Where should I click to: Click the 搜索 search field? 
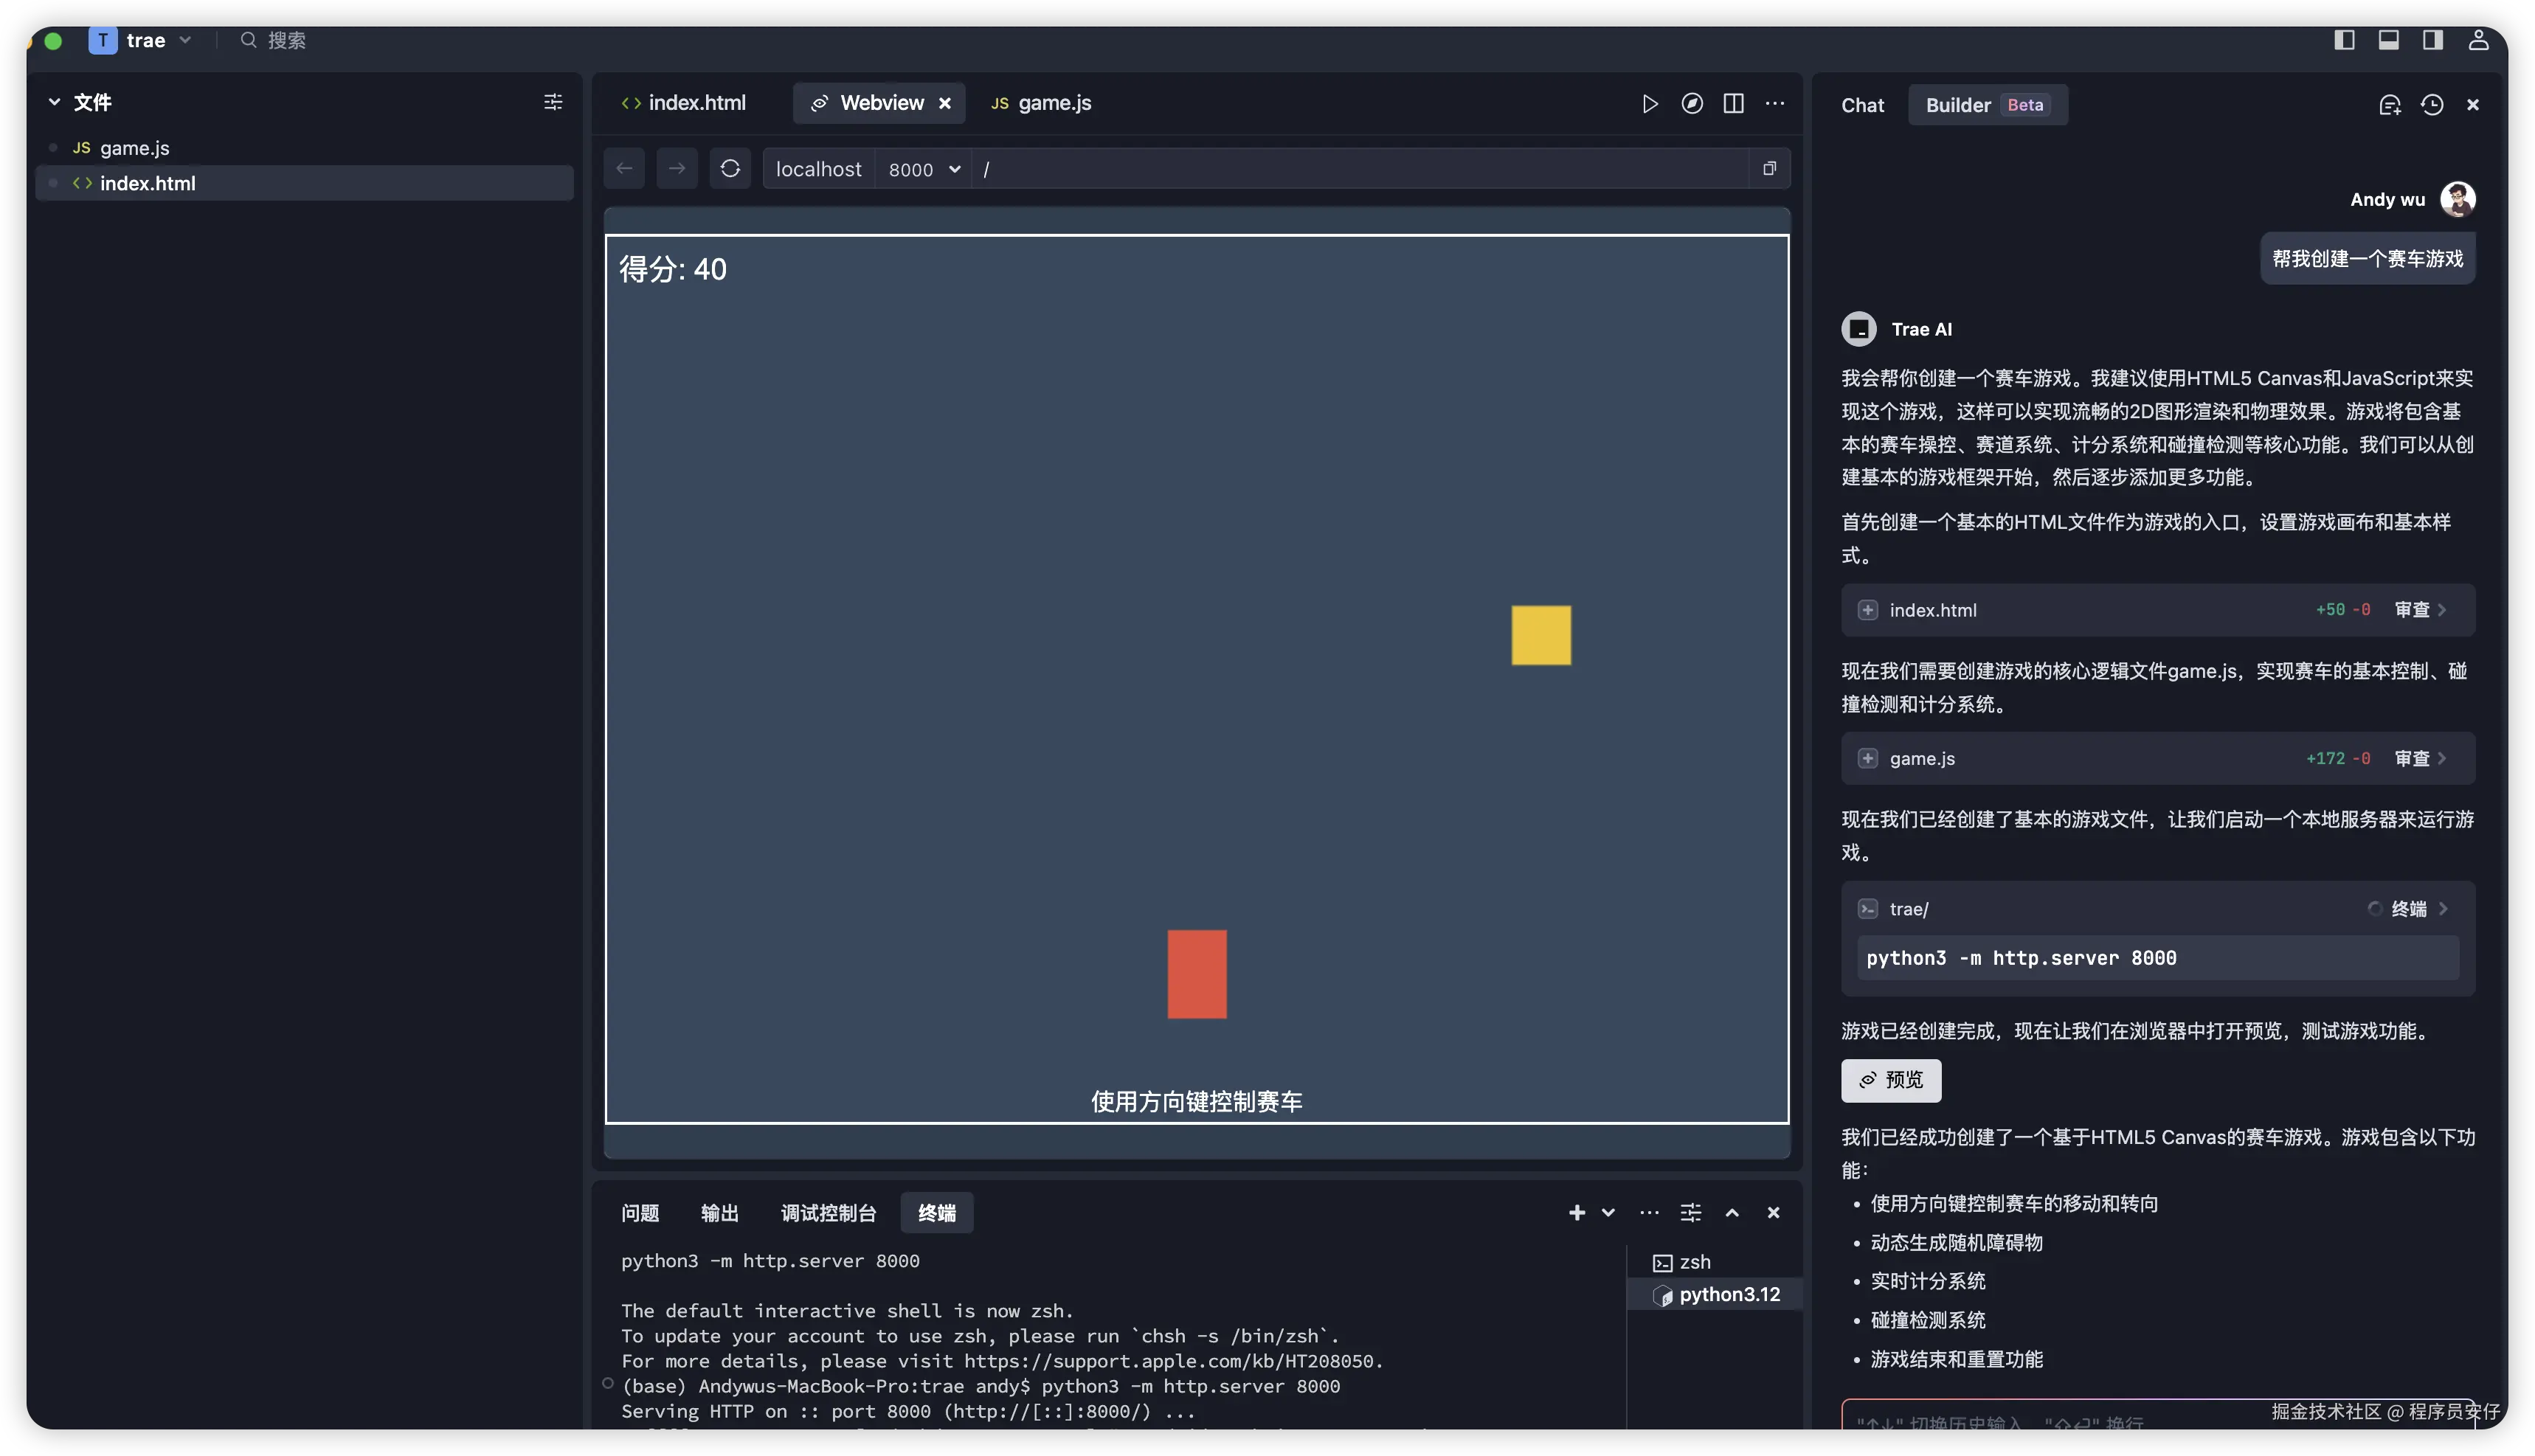coord(287,41)
